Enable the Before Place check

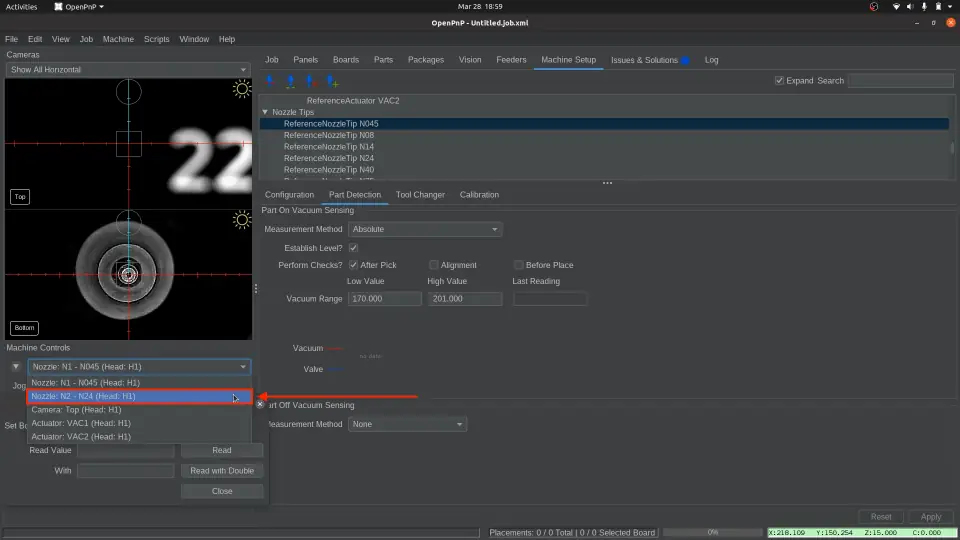pyautogui.click(x=518, y=265)
